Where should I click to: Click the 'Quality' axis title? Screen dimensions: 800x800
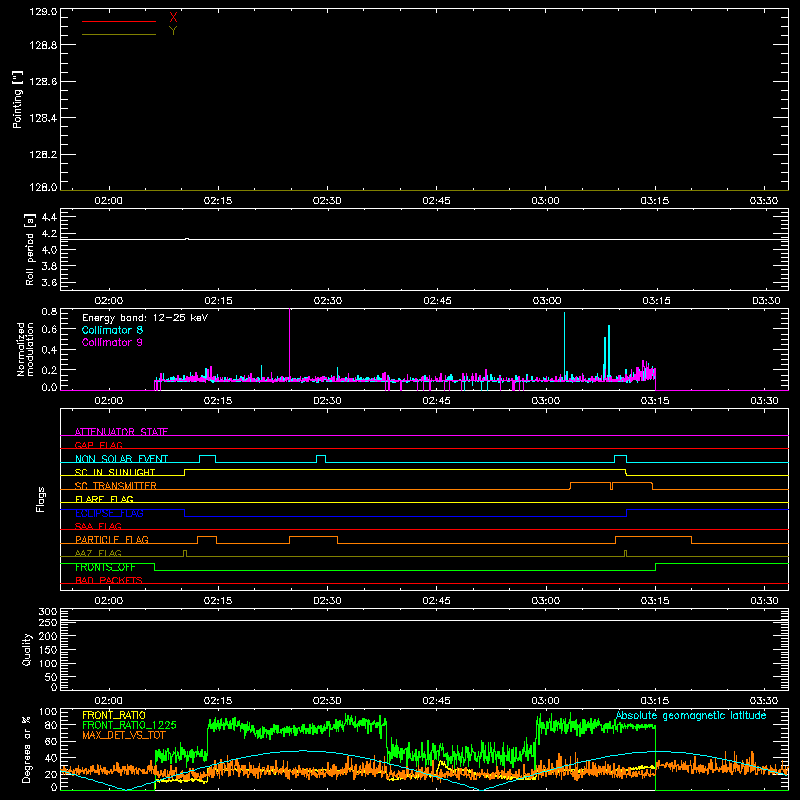coord(27,649)
